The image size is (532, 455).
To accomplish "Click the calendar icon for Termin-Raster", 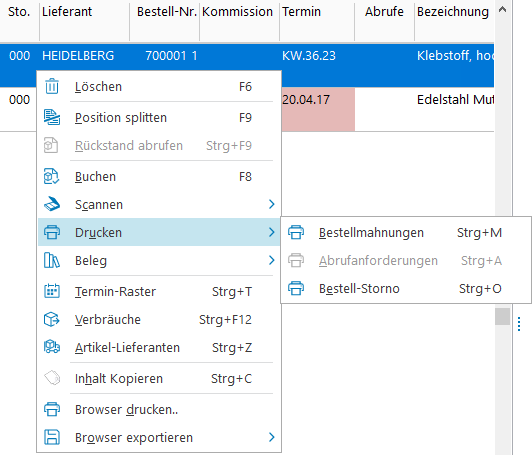I will tap(52, 291).
